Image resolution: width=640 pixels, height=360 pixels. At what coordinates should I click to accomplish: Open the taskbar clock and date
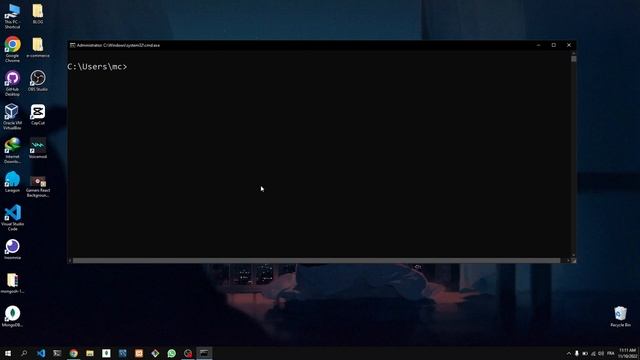coord(628,353)
